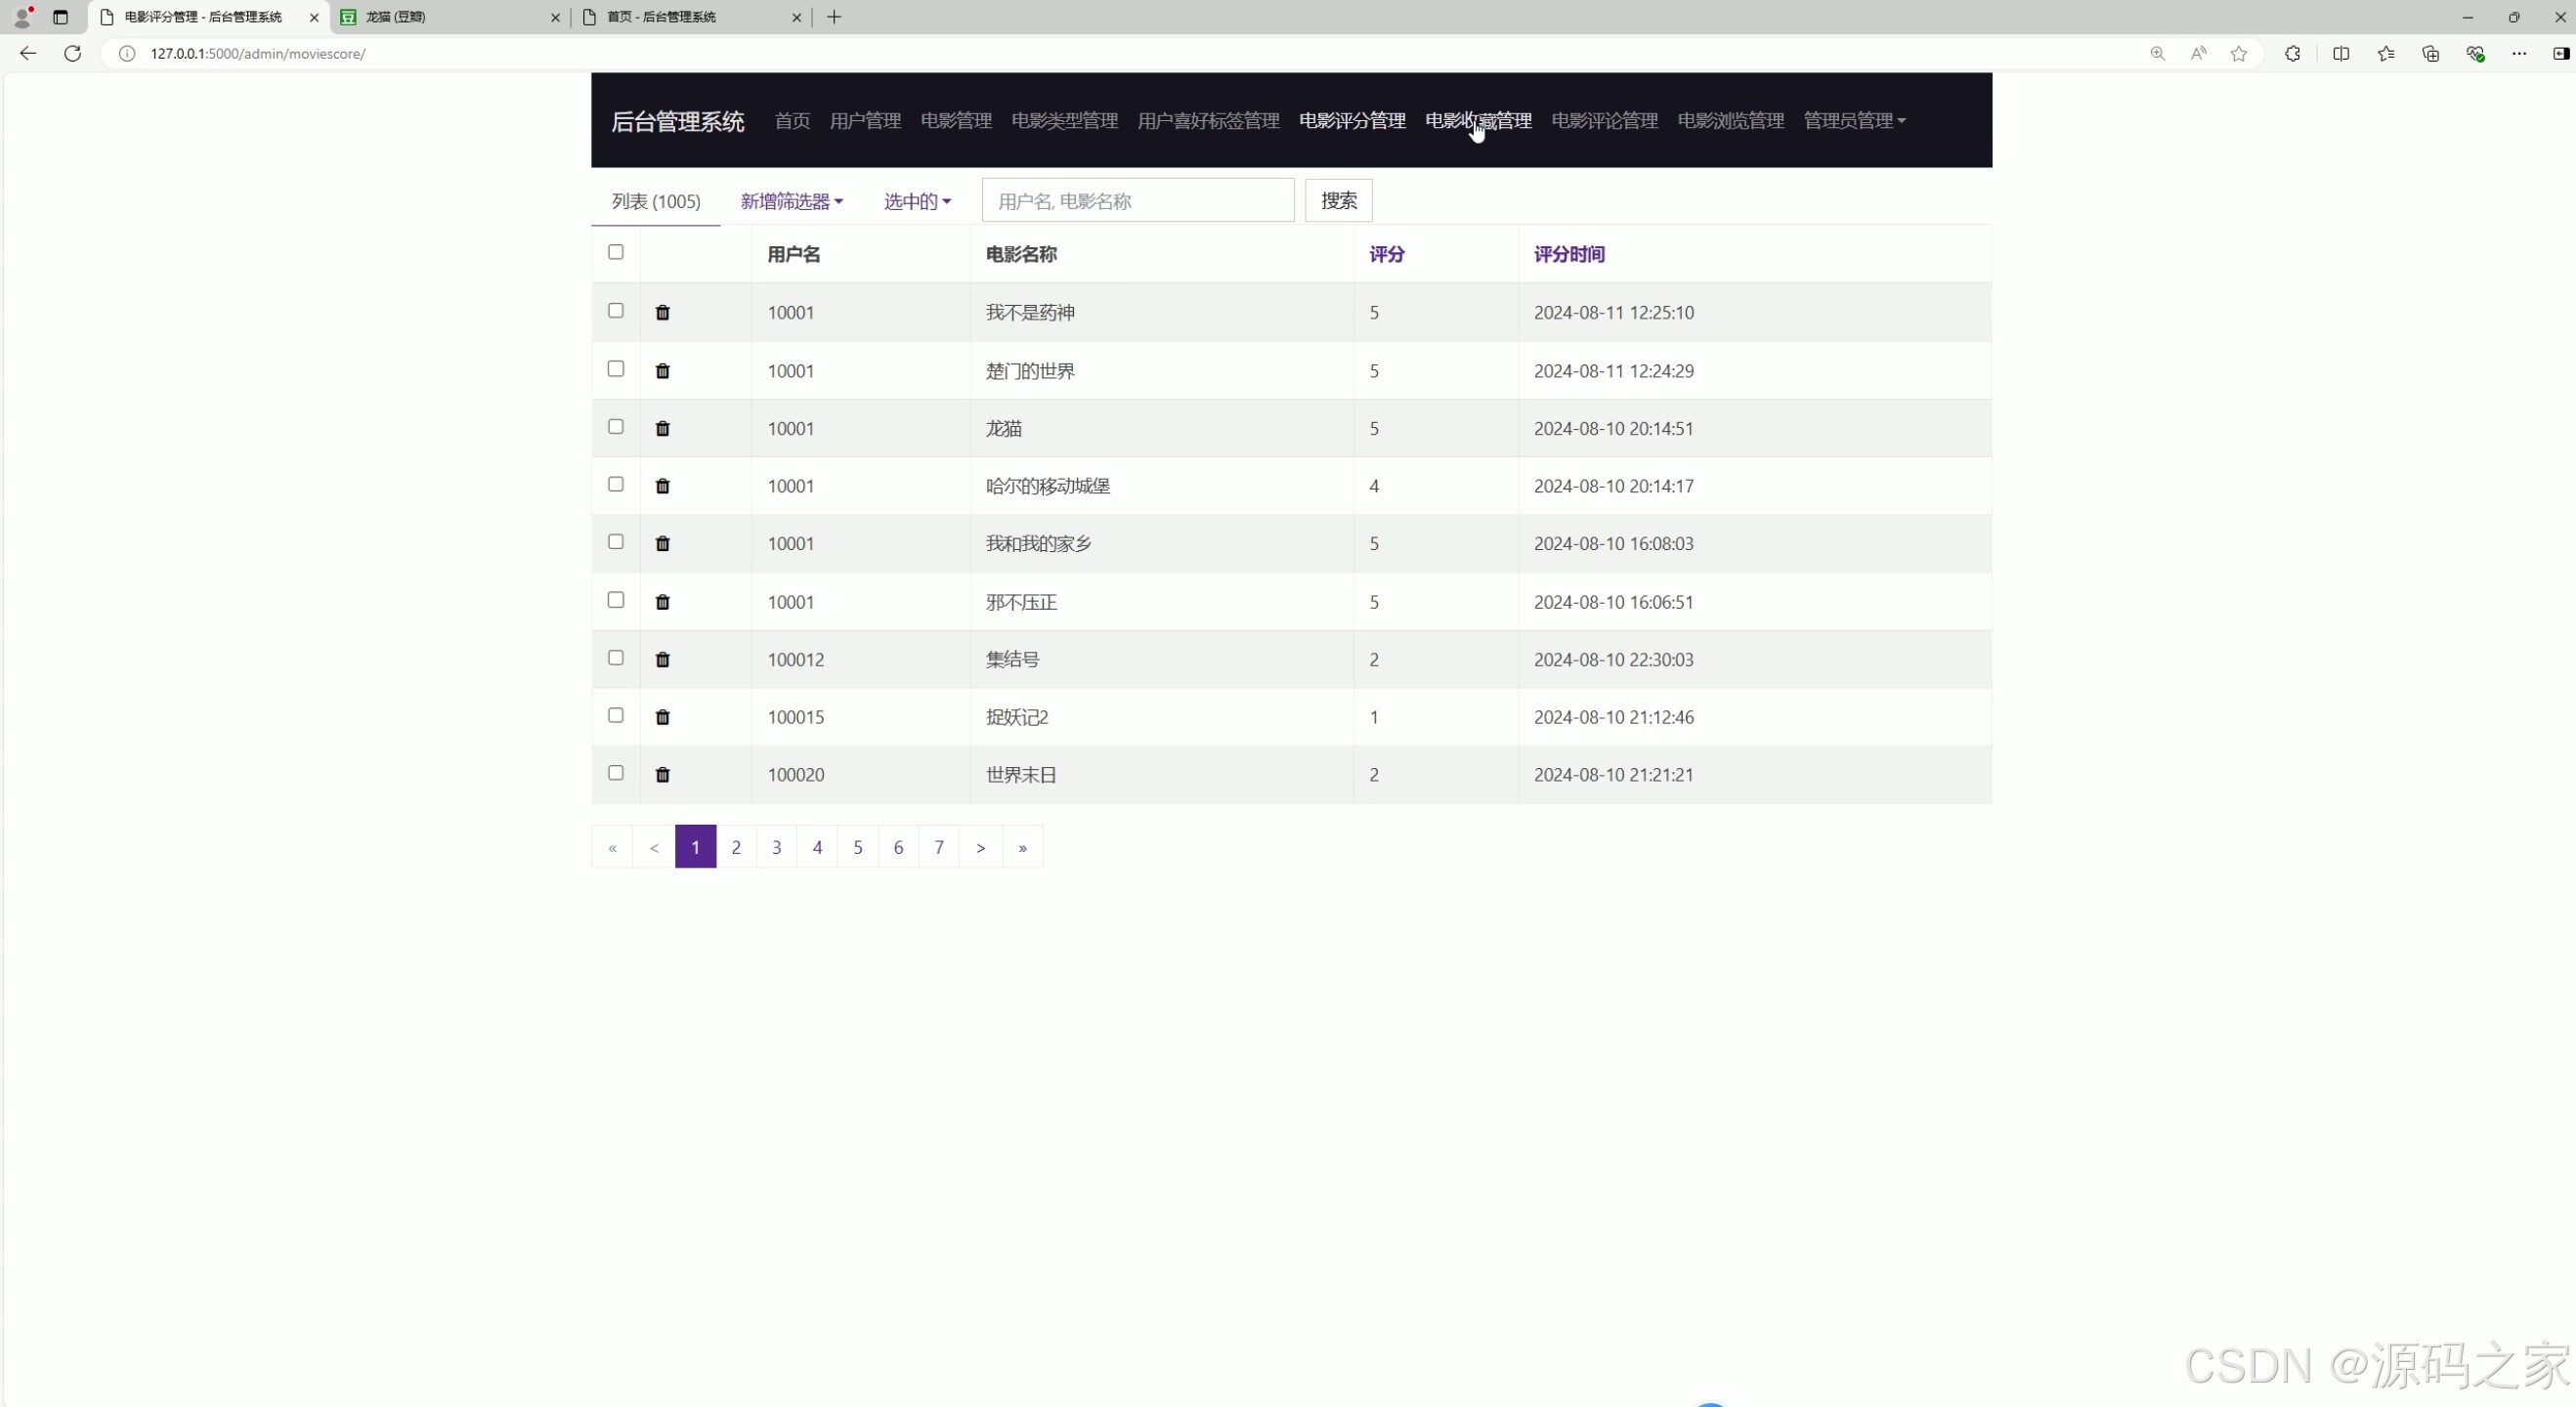Open 电影收藏管理 in navigation bar
This screenshot has width=2576, height=1407.
tap(1477, 121)
